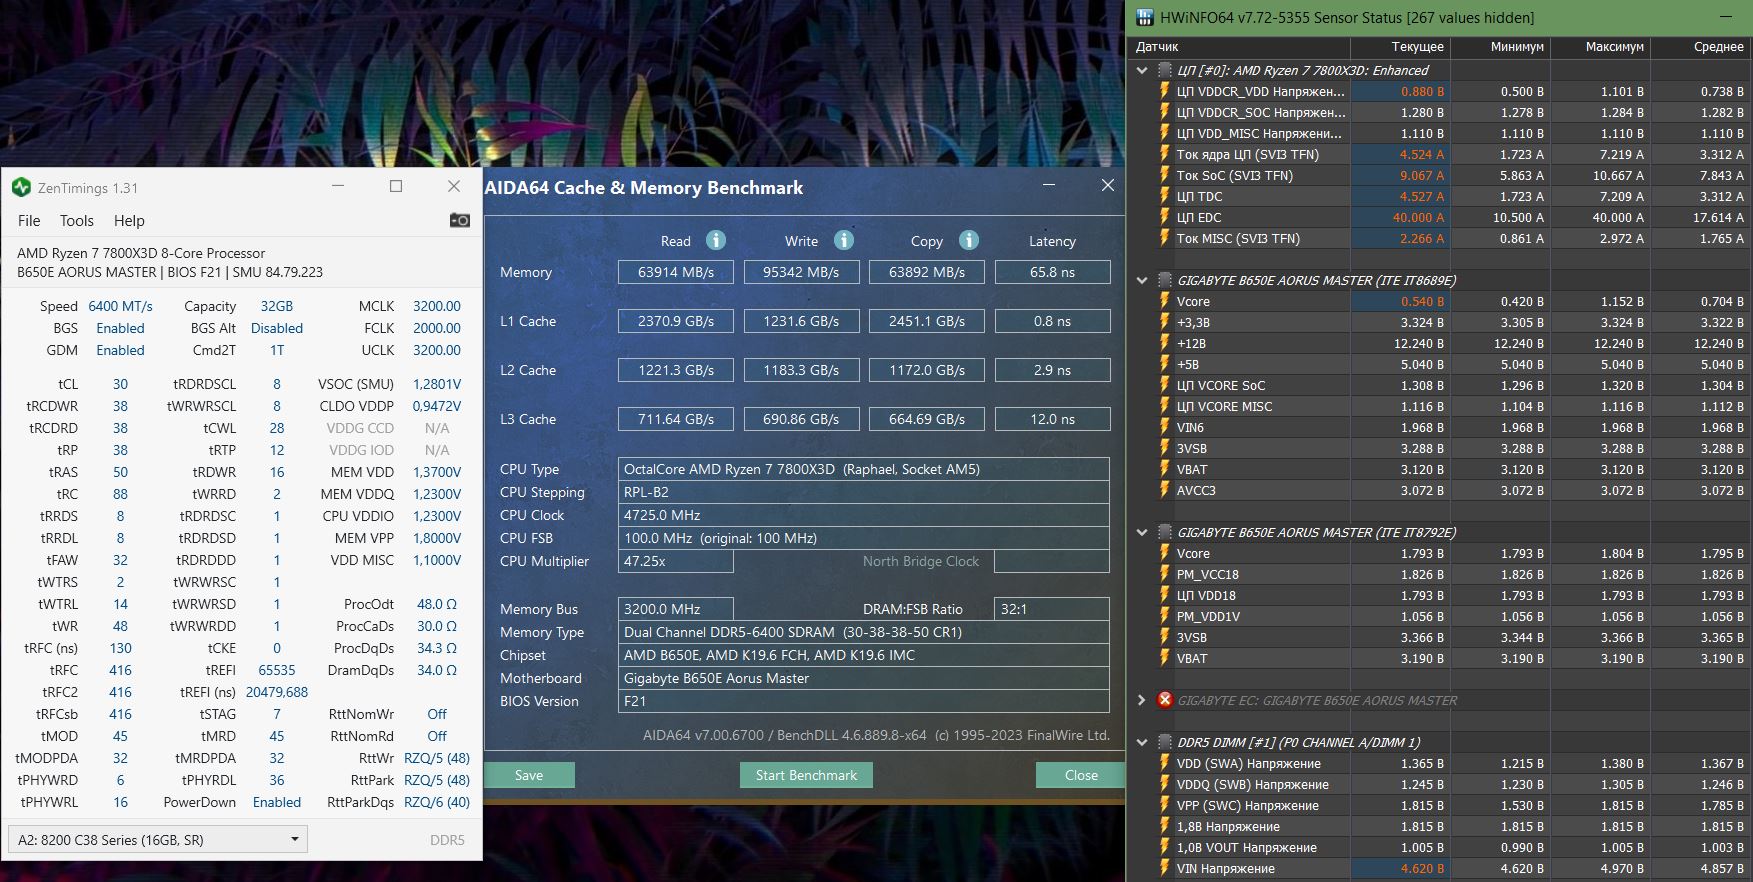The width and height of the screenshot is (1753, 882).
Task: Open the File menu in ZenTimings
Action: 29,220
